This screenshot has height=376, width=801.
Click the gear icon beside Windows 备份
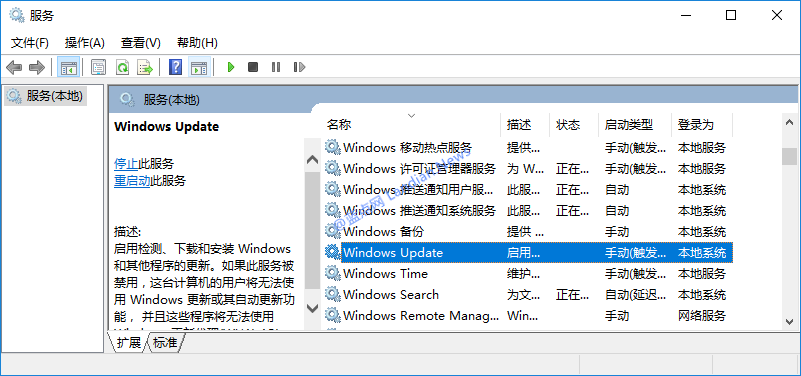(333, 231)
